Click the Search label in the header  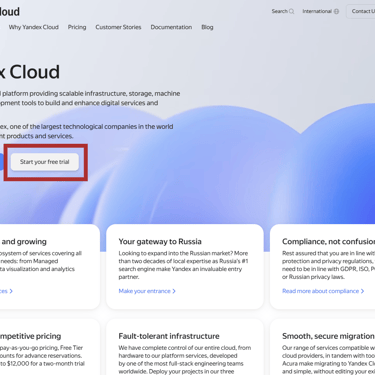tap(279, 11)
